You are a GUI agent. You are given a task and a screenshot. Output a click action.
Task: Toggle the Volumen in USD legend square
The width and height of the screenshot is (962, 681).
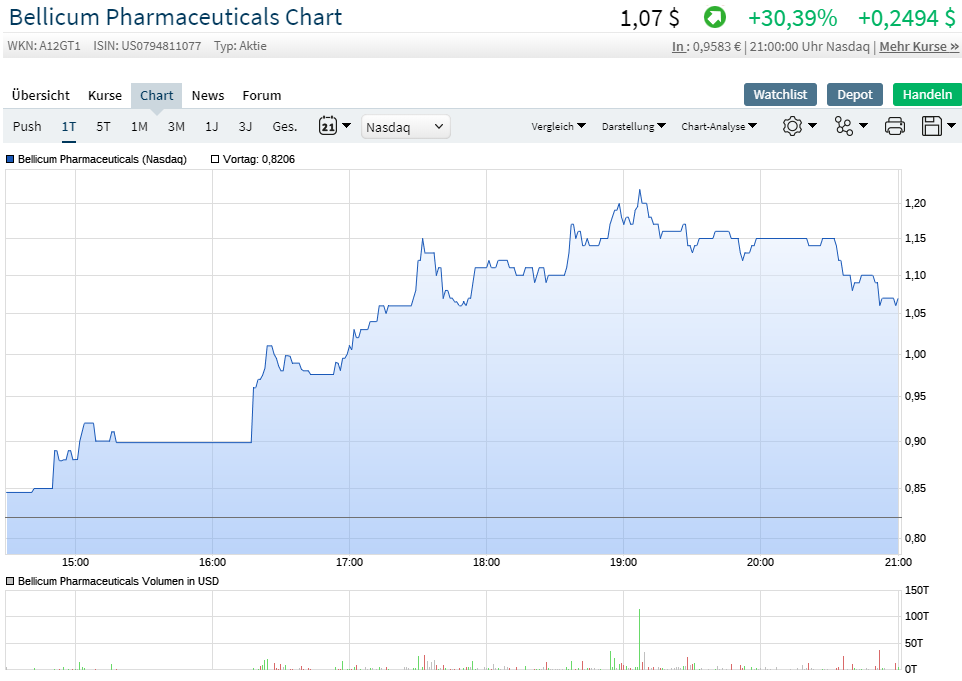pos(8,581)
